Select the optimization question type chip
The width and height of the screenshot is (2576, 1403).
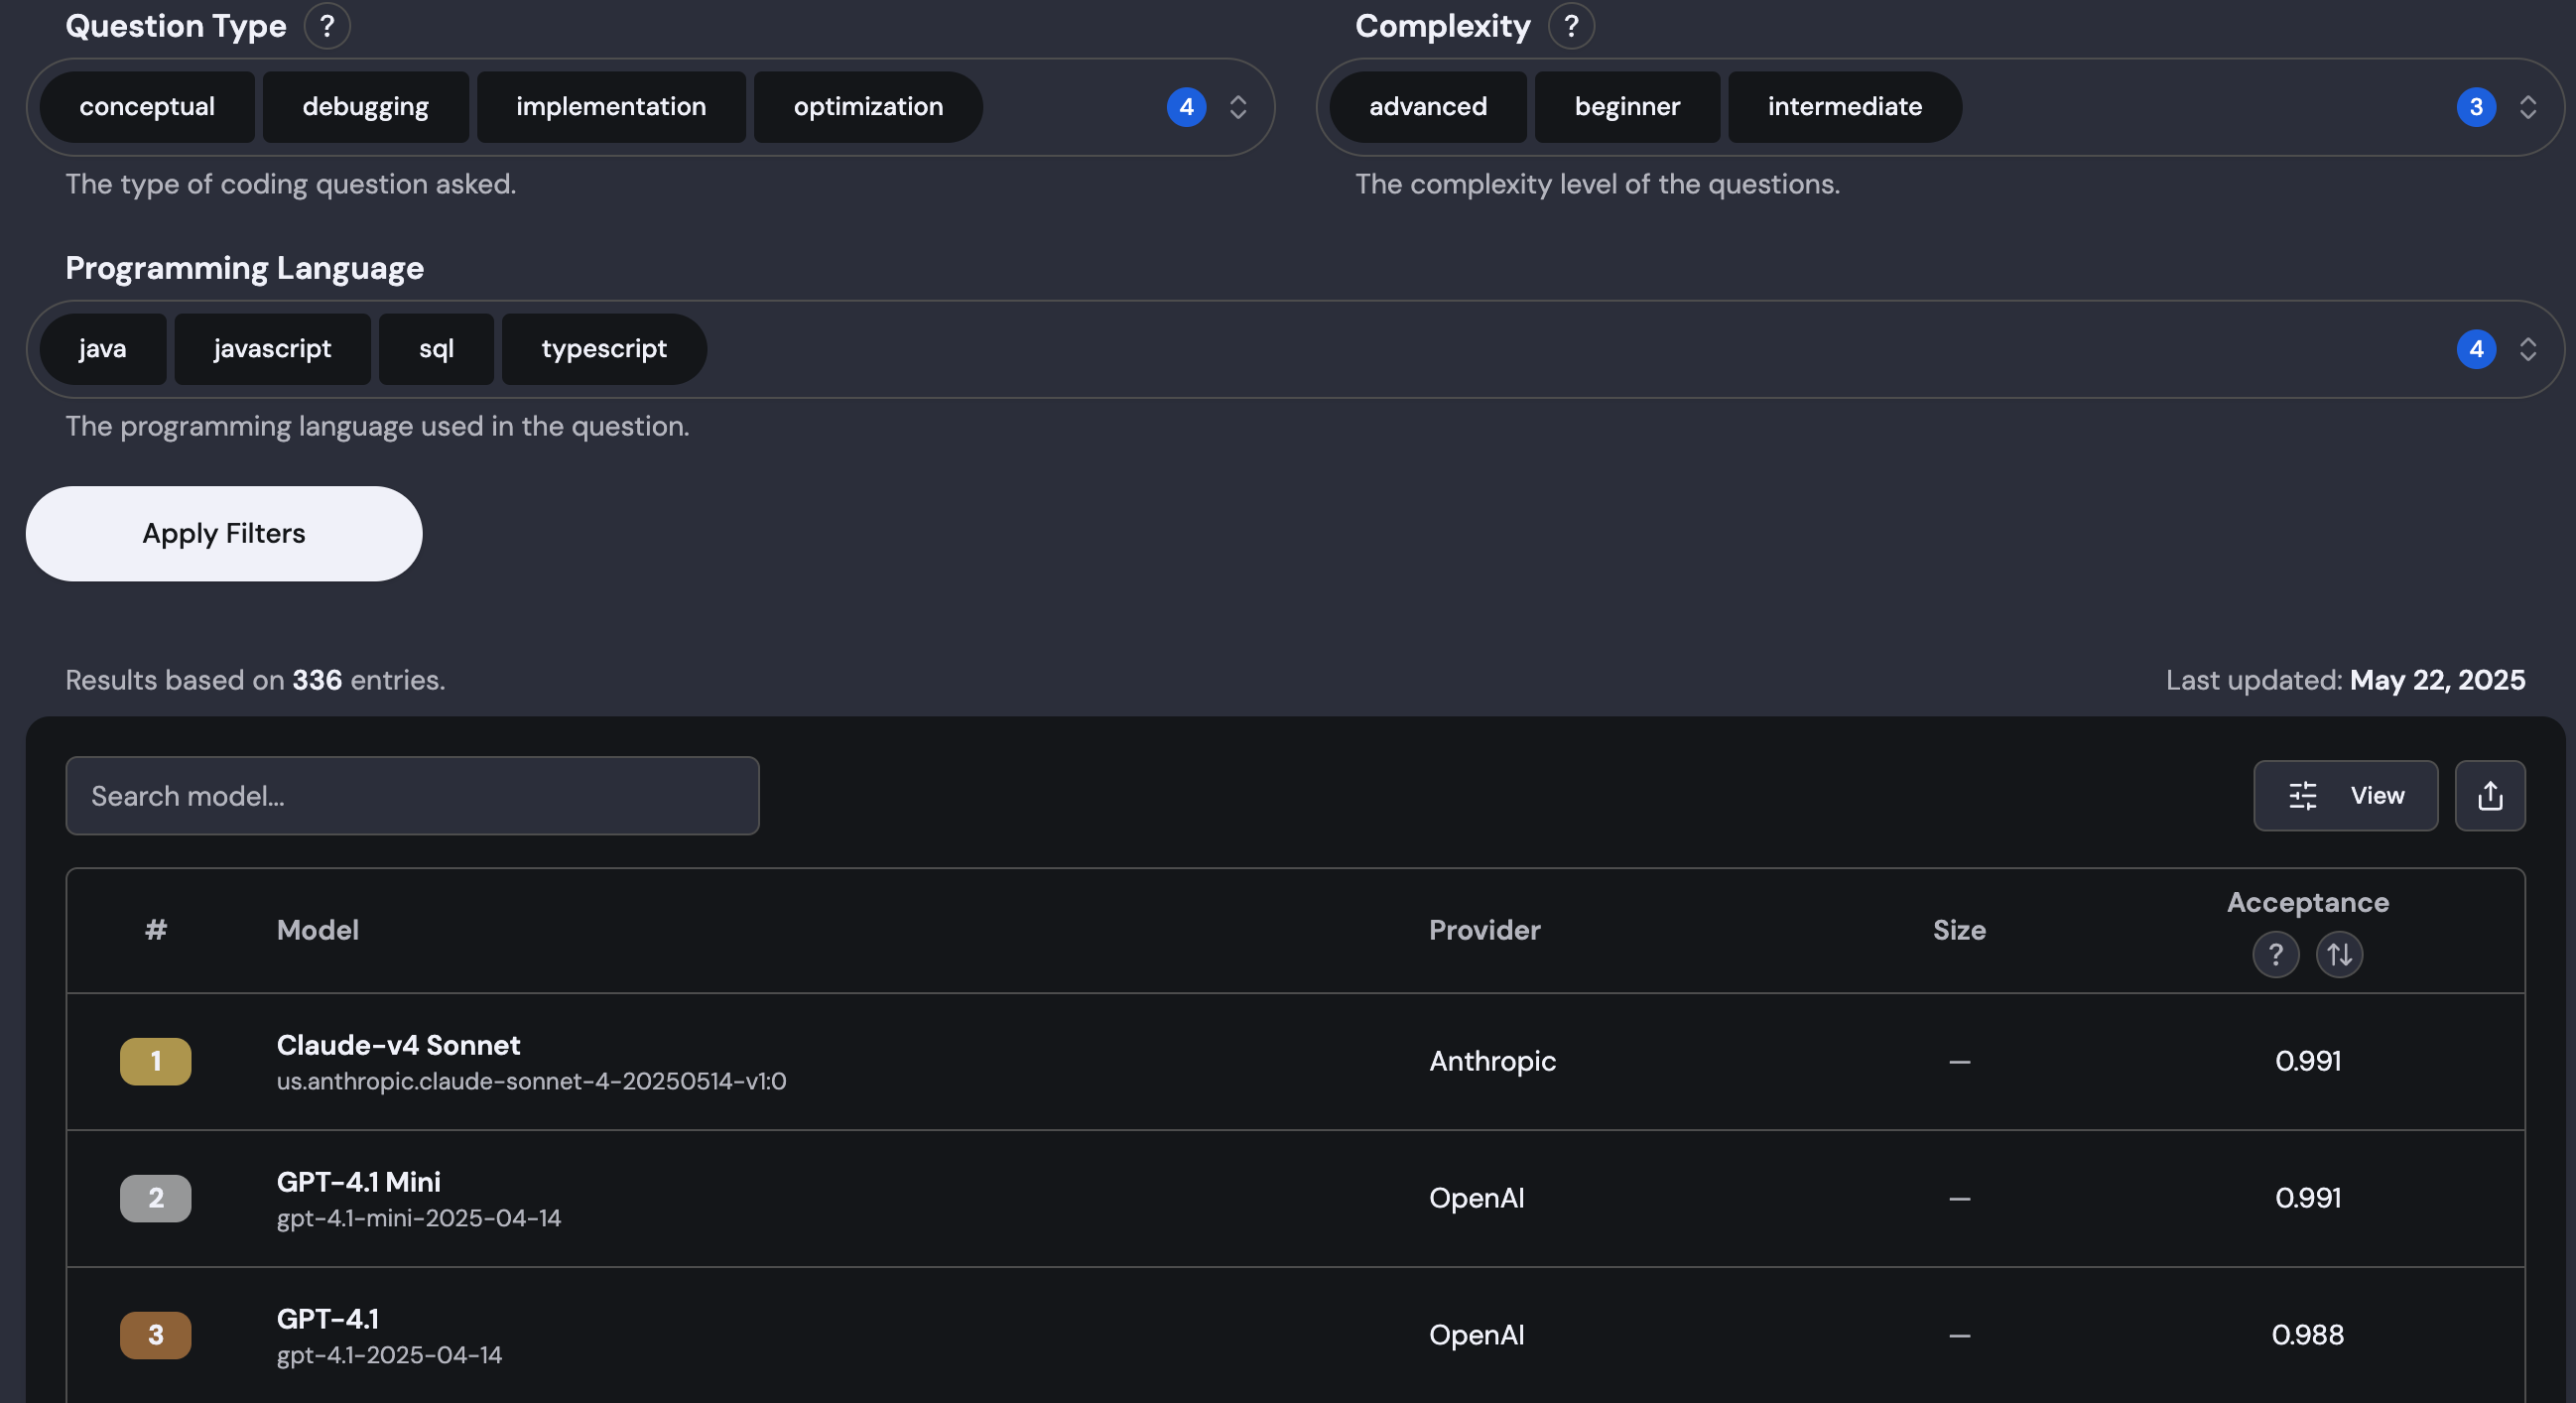[868, 107]
